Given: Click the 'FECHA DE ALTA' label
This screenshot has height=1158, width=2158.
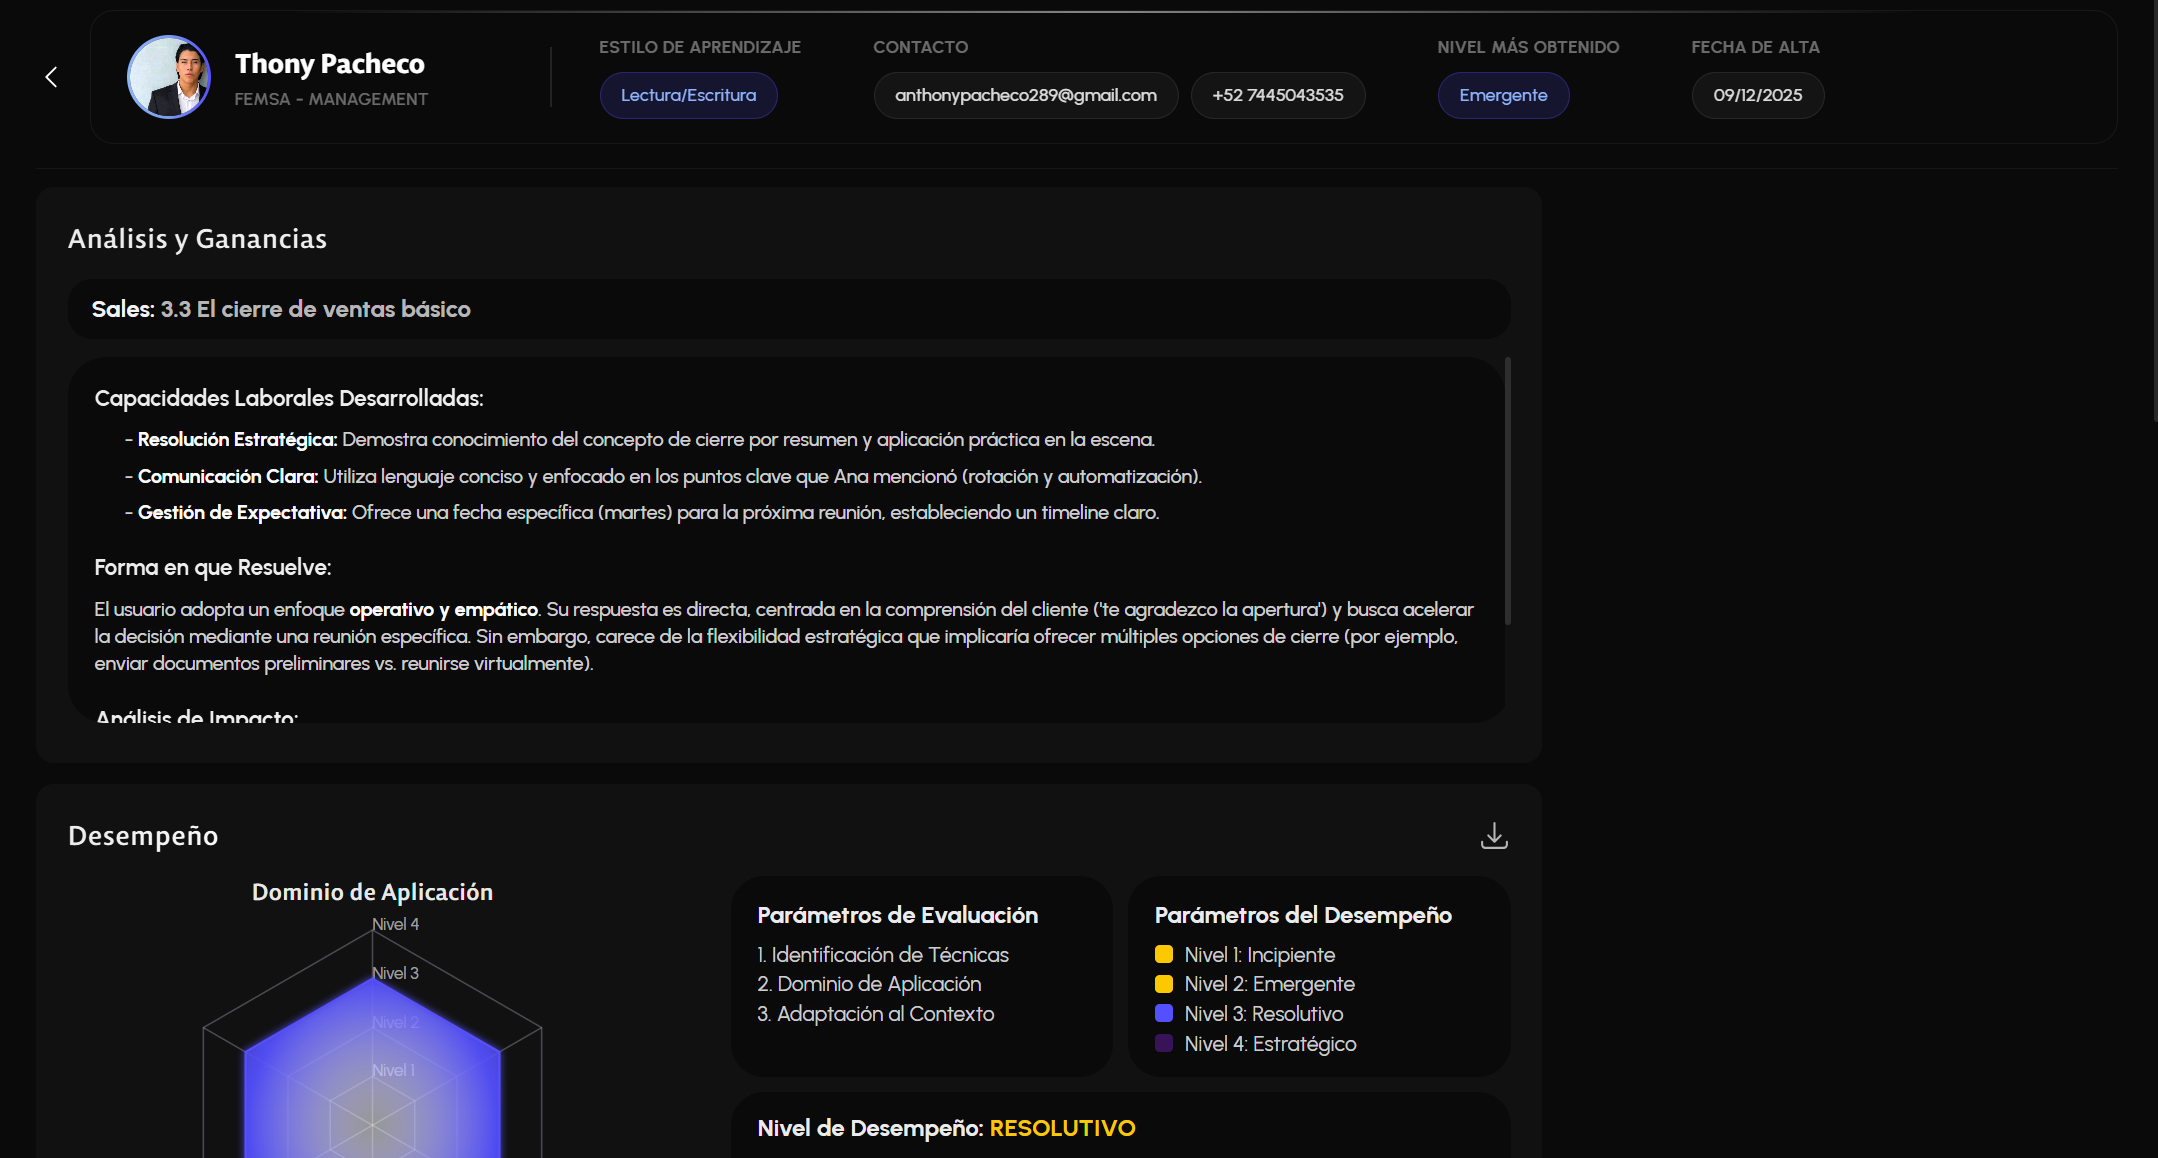Looking at the screenshot, I should 1755,47.
